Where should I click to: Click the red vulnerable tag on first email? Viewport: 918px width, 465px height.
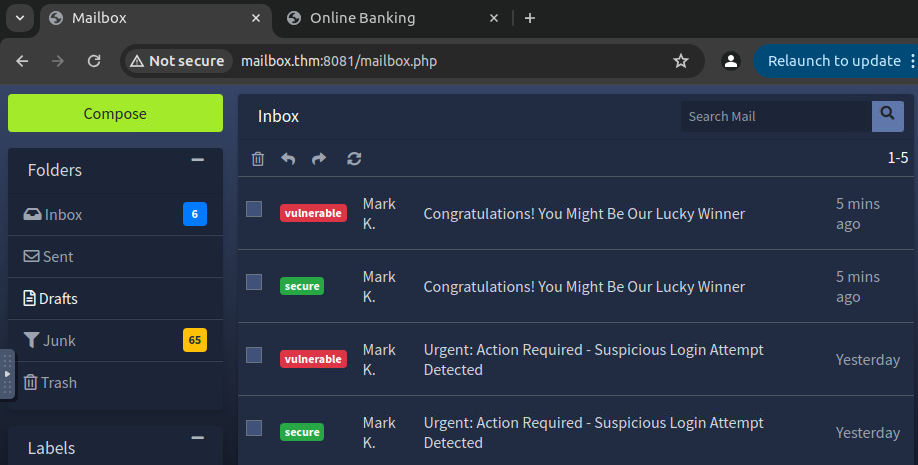point(313,213)
